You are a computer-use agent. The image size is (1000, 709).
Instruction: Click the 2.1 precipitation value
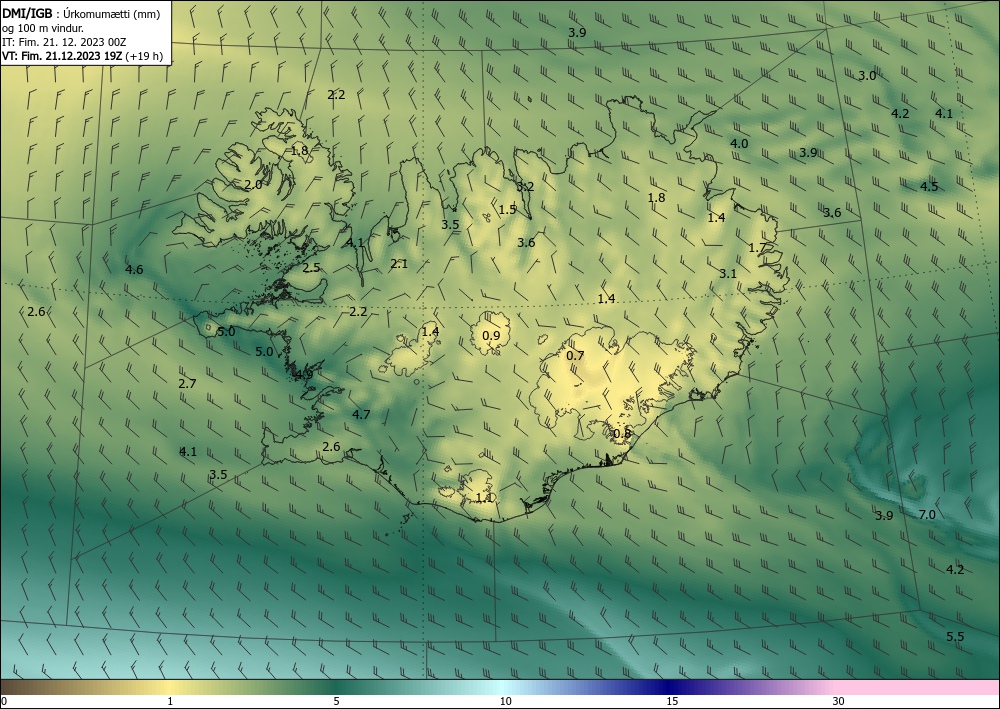click(x=399, y=263)
